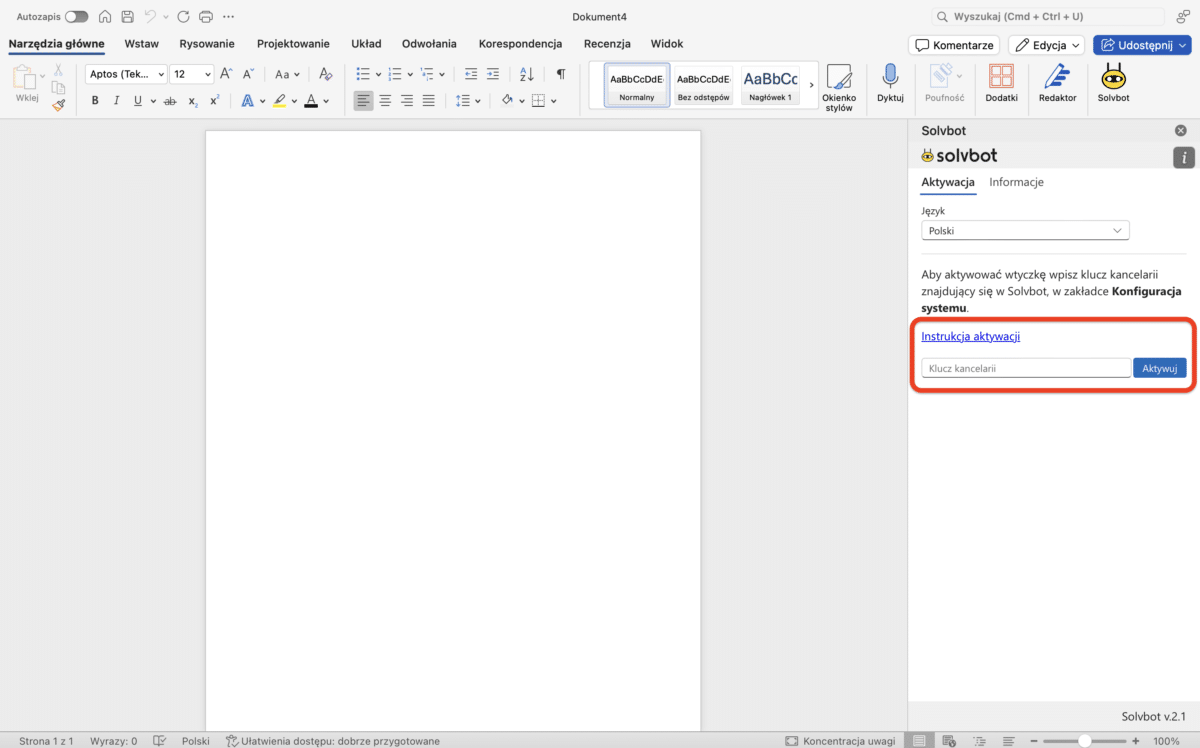Screen dimensions: 1200x748
Task: Decrease font size
Action: tap(248, 74)
